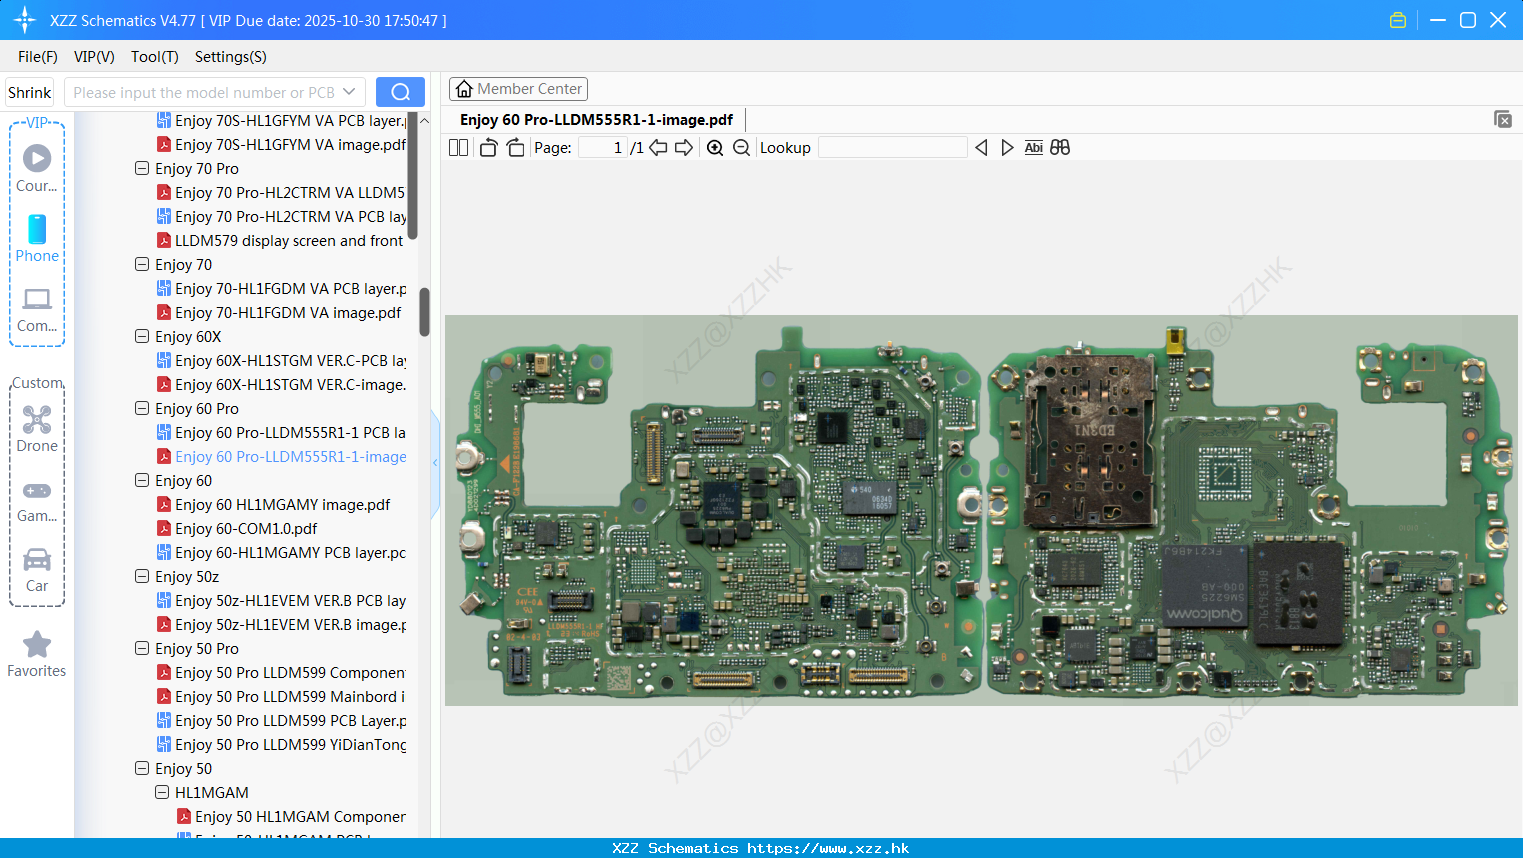Open Enjoy 60-COM1.0.pdf

click(x=237, y=528)
